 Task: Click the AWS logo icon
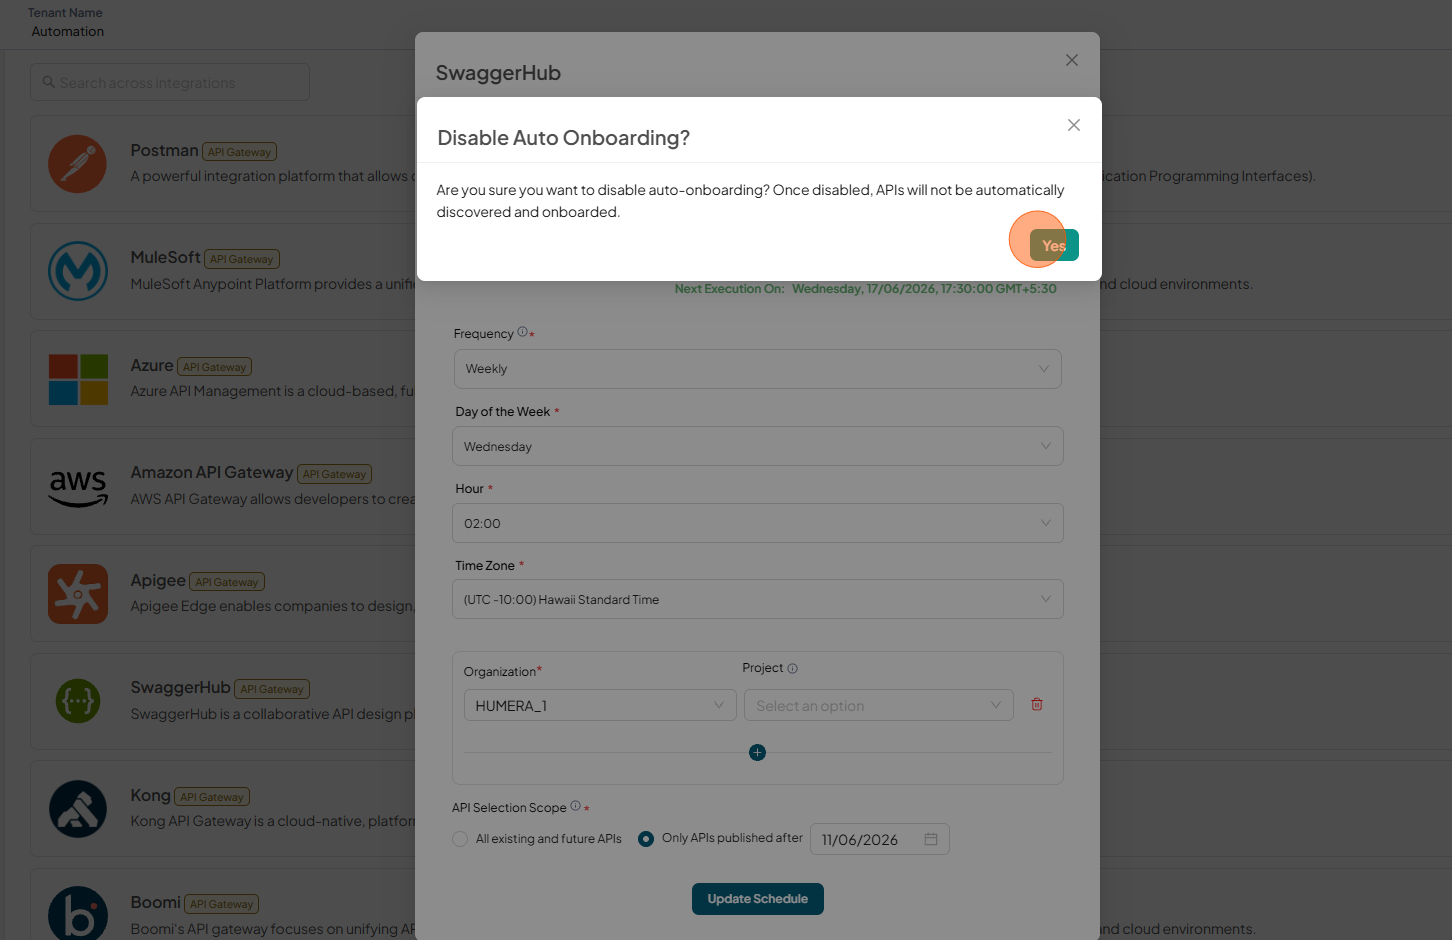78,487
